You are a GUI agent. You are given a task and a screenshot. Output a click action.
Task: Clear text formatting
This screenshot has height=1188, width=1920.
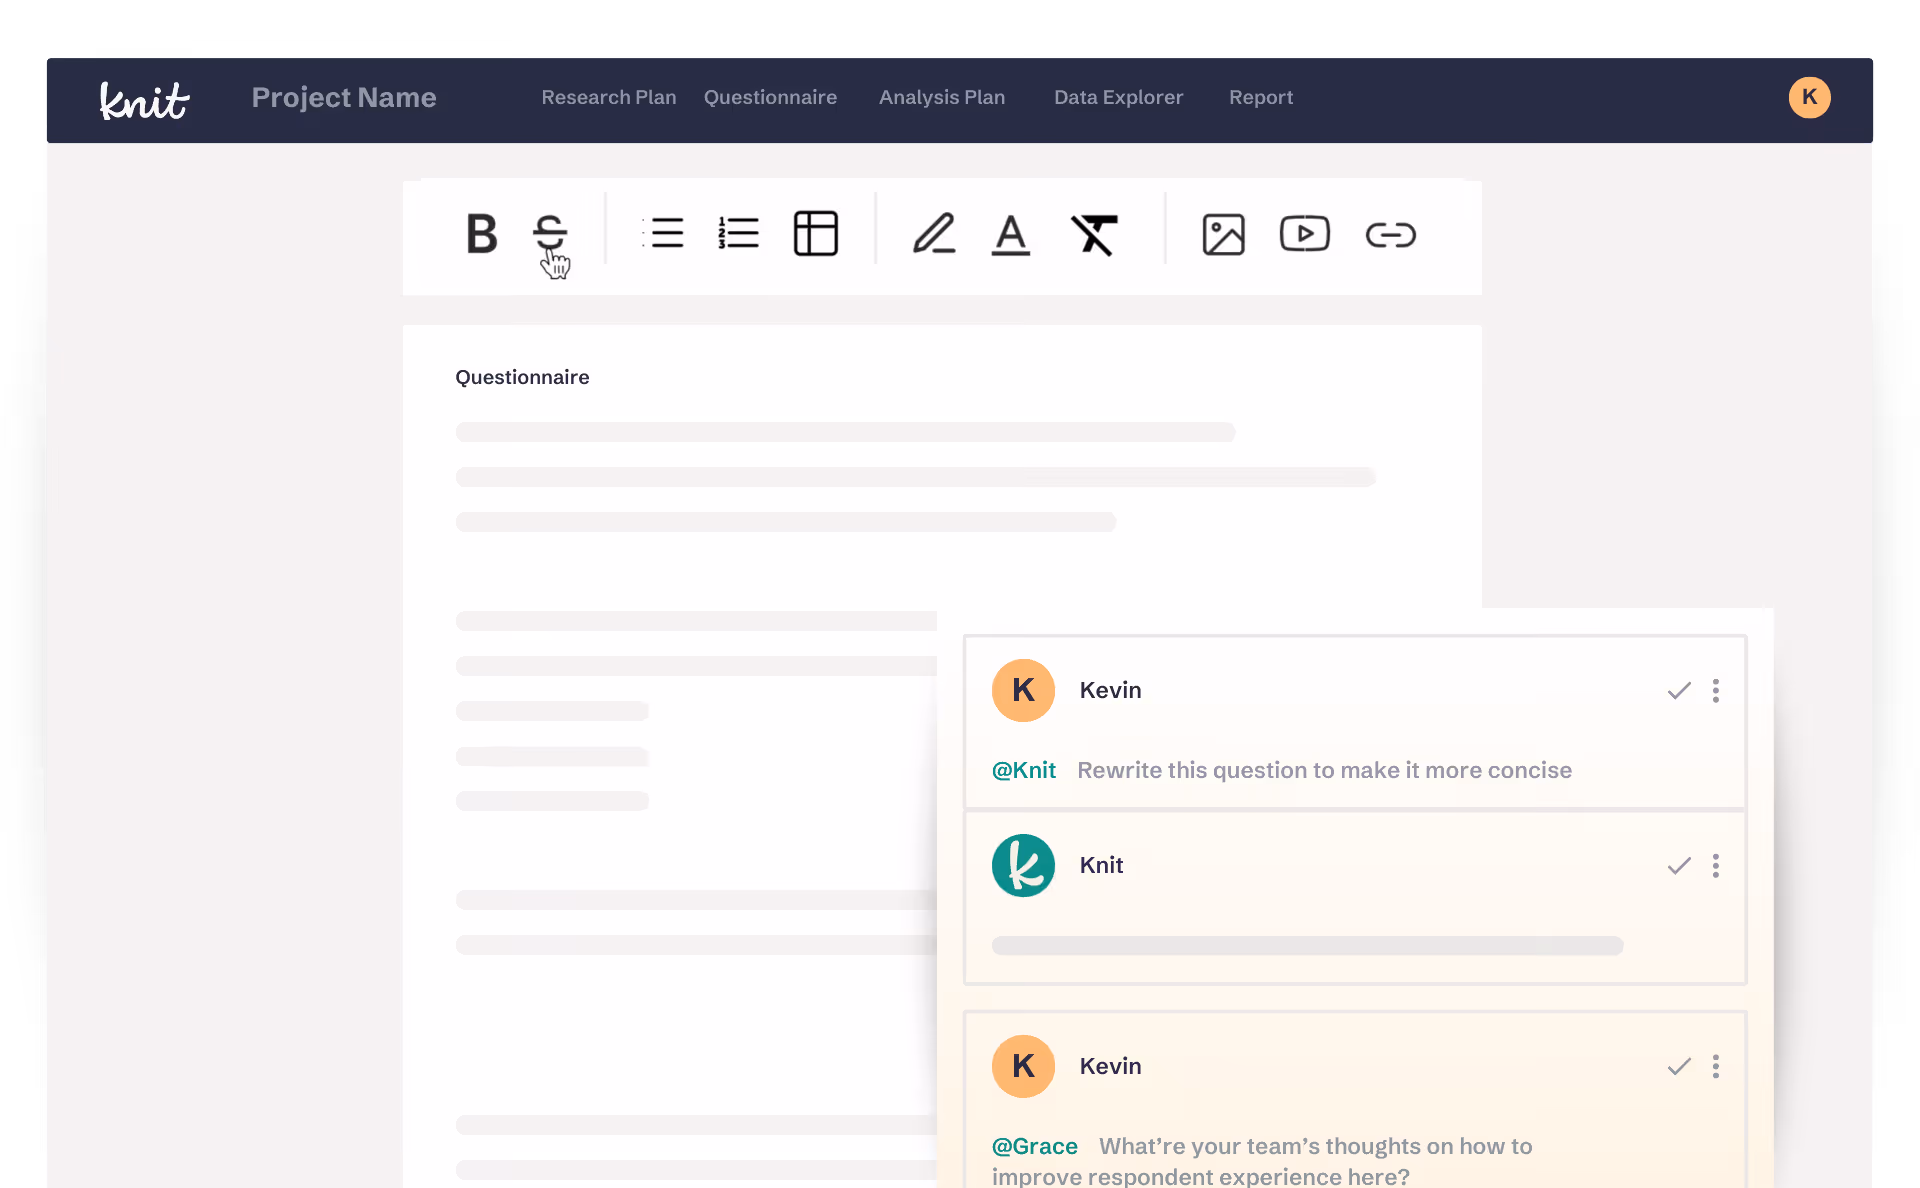coord(1095,235)
